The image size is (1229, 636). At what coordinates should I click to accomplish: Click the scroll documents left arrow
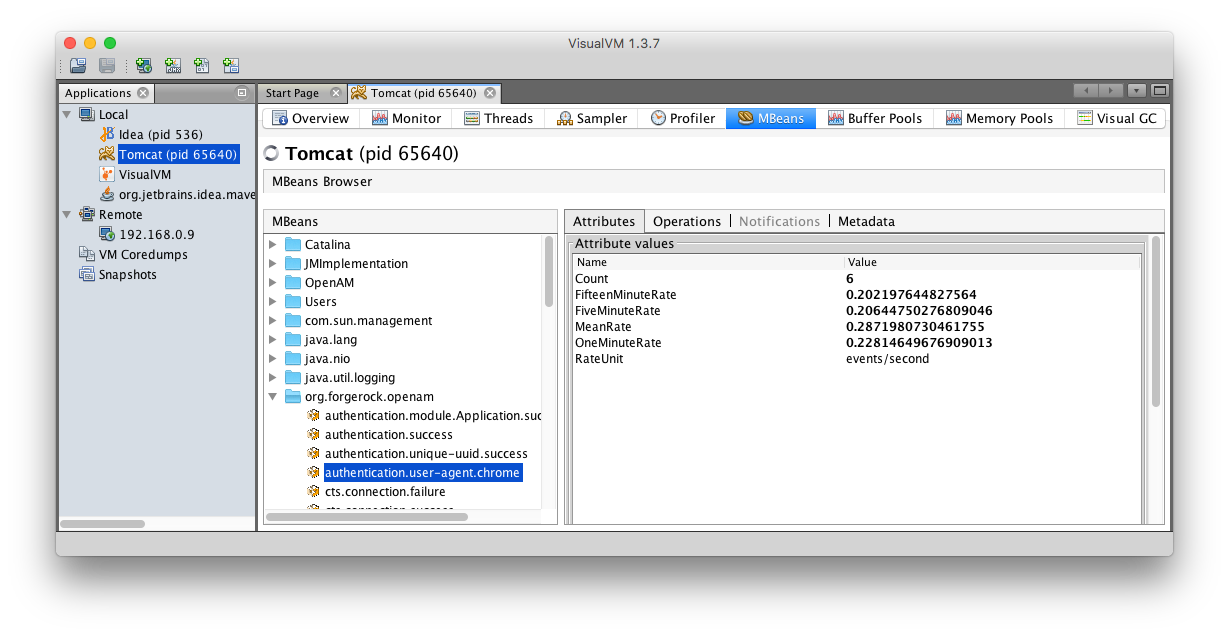click(x=1086, y=91)
